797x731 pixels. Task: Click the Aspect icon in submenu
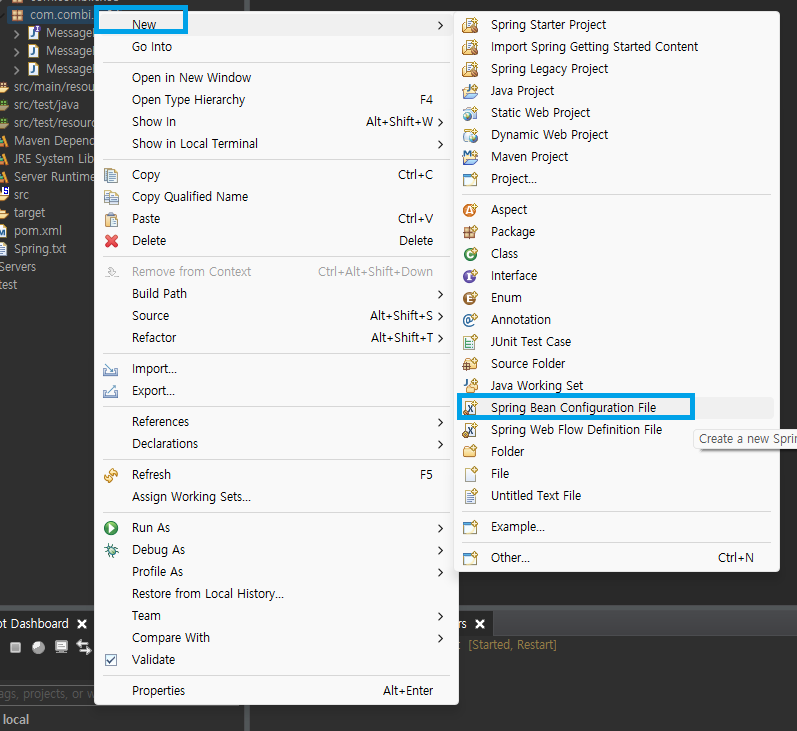tap(470, 209)
